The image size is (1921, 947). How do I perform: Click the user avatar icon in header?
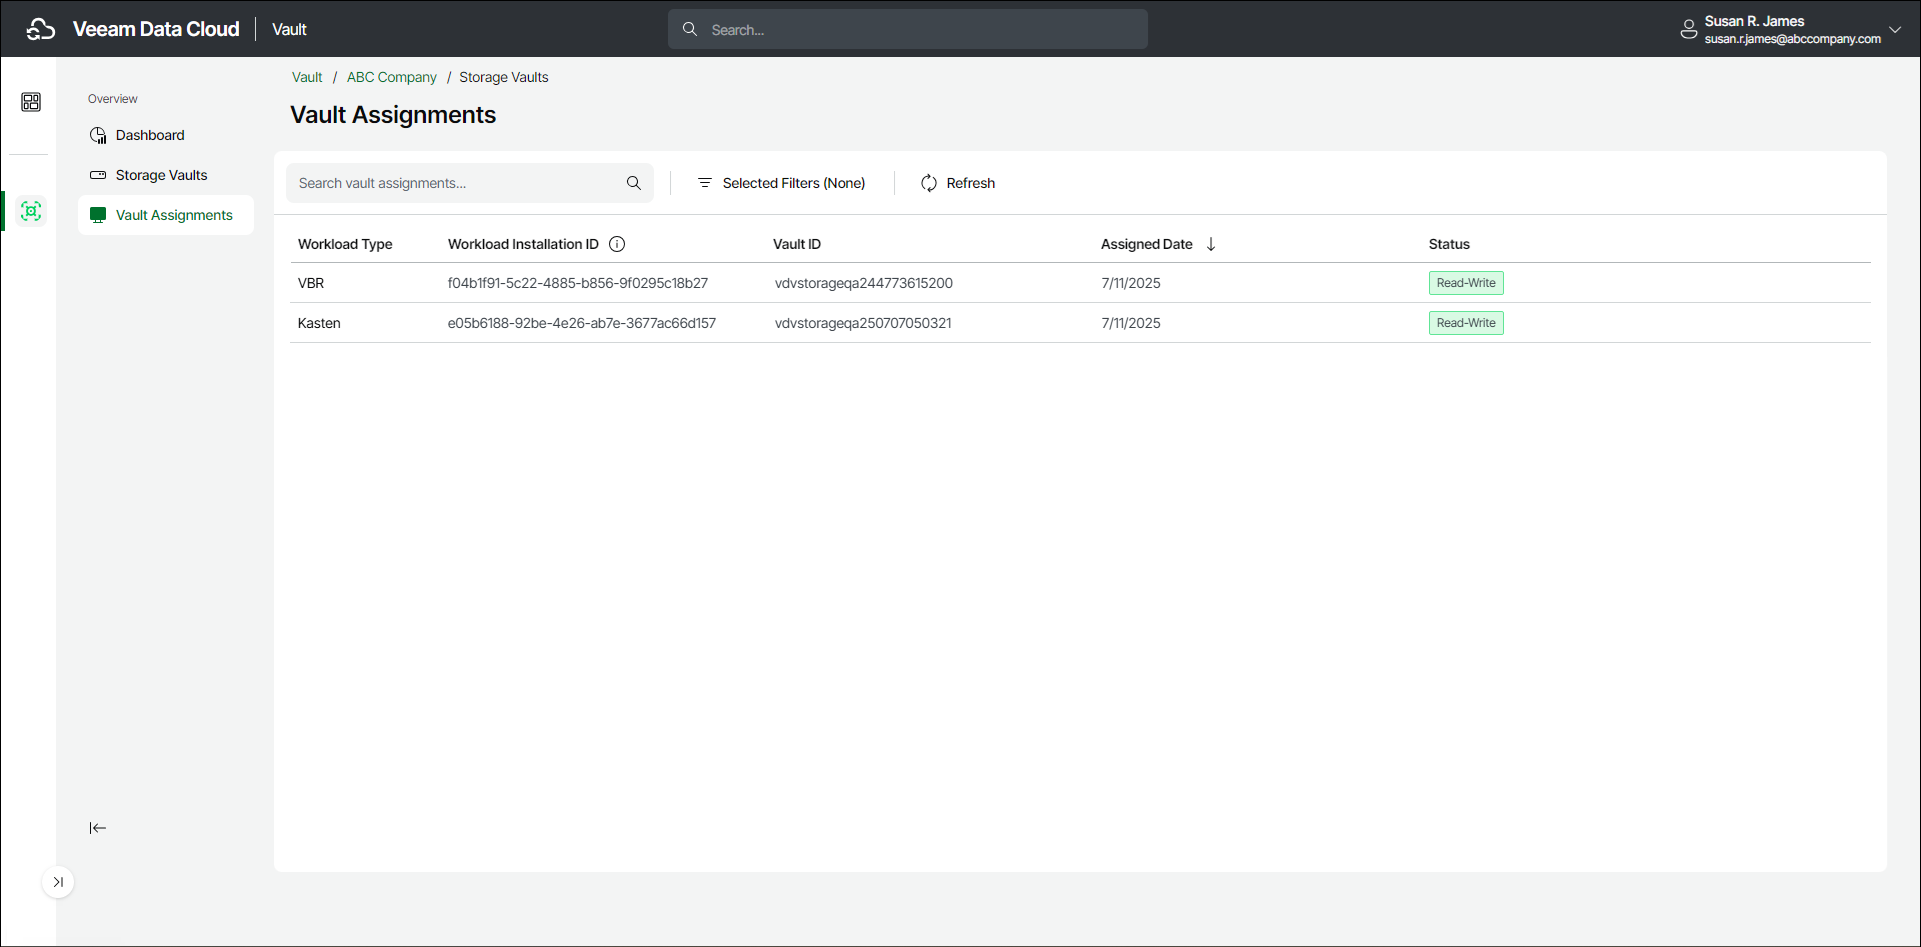[x=1689, y=29]
